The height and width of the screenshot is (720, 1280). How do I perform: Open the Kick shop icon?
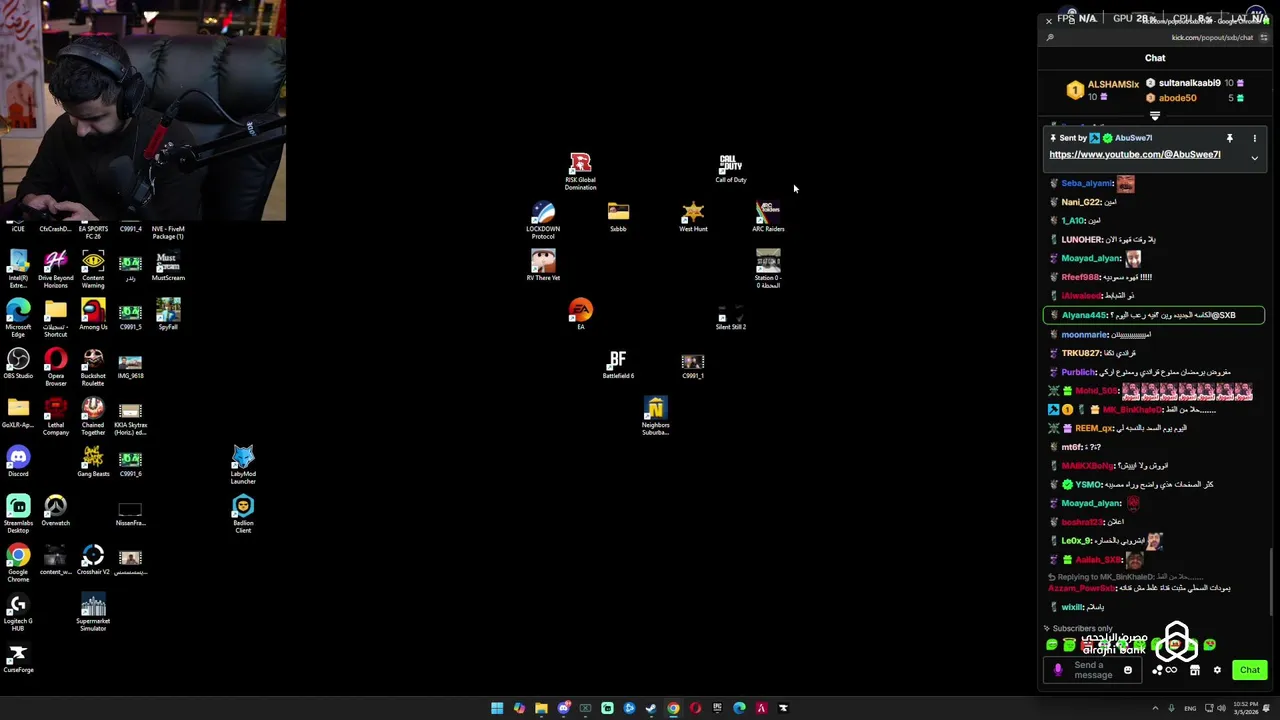click(x=1194, y=670)
